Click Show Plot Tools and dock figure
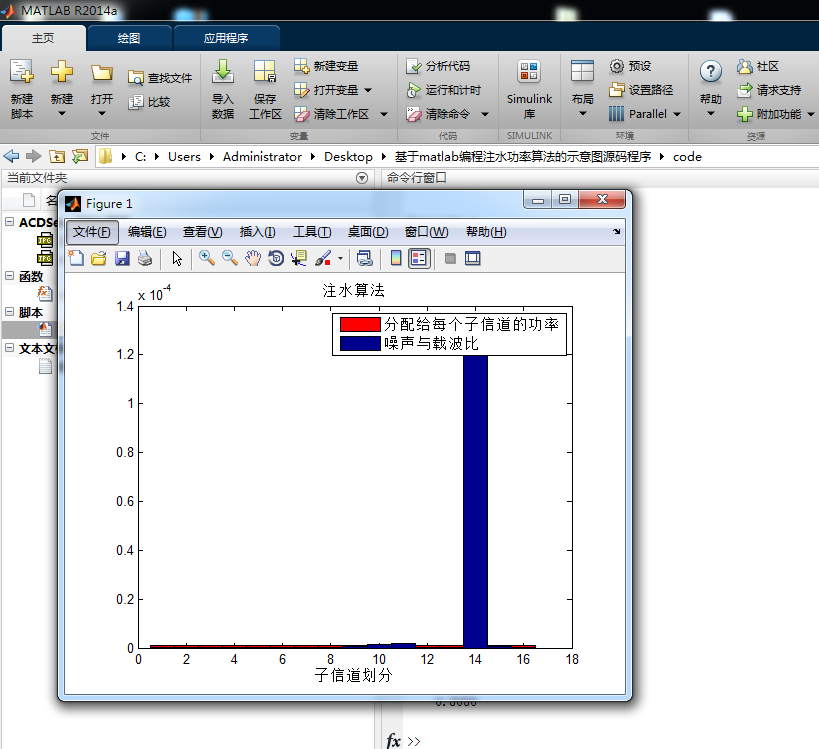 click(x=473, y=259)
